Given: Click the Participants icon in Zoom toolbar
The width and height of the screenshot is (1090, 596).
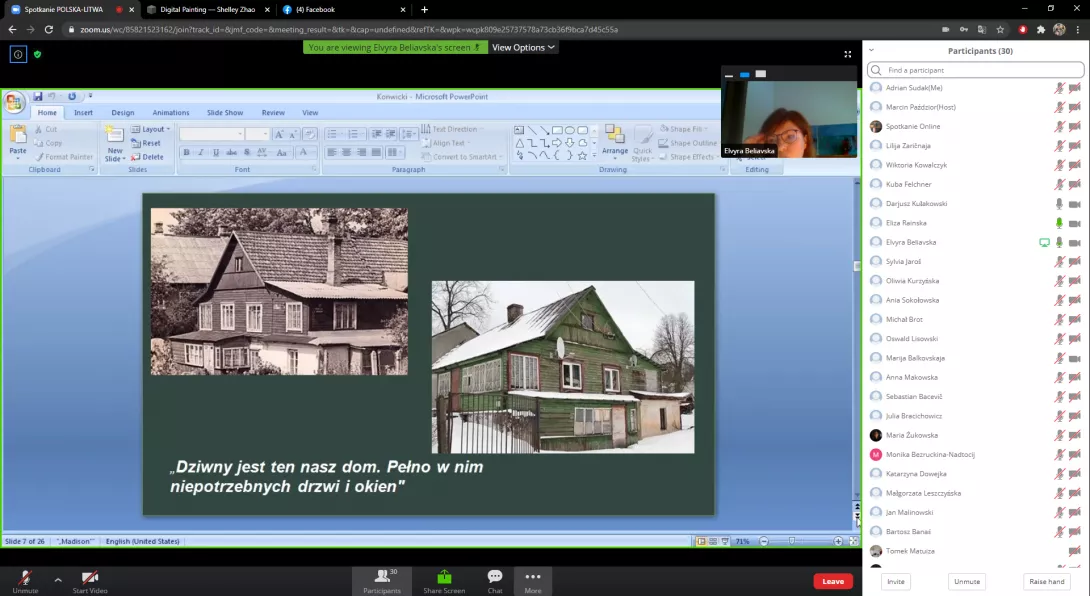Looking at the screenshot, I should [x=381, y=577].
